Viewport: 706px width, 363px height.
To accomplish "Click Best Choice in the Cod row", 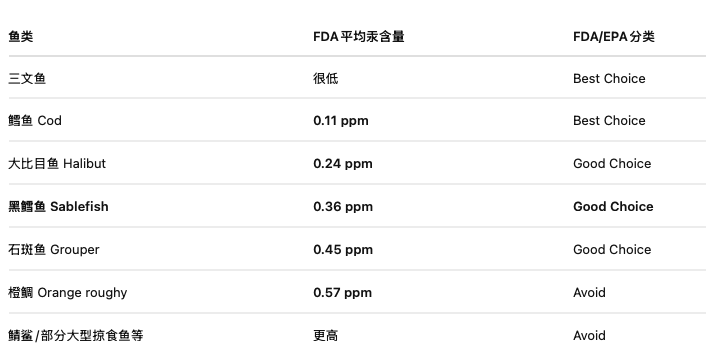I will (609, 121).
